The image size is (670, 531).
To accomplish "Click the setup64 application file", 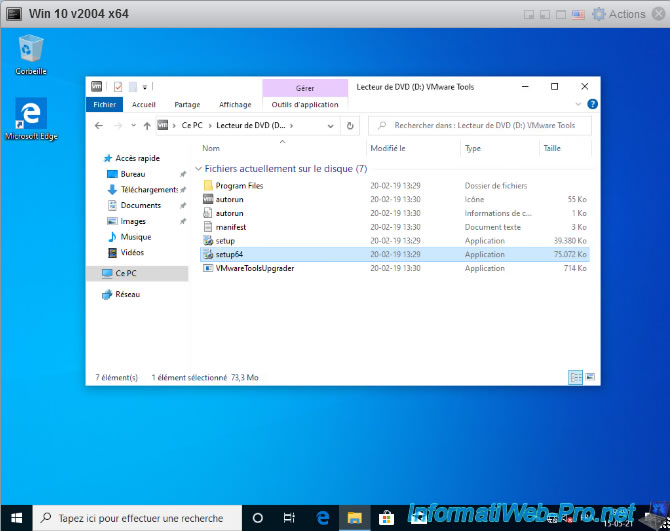I will point(229,255).
